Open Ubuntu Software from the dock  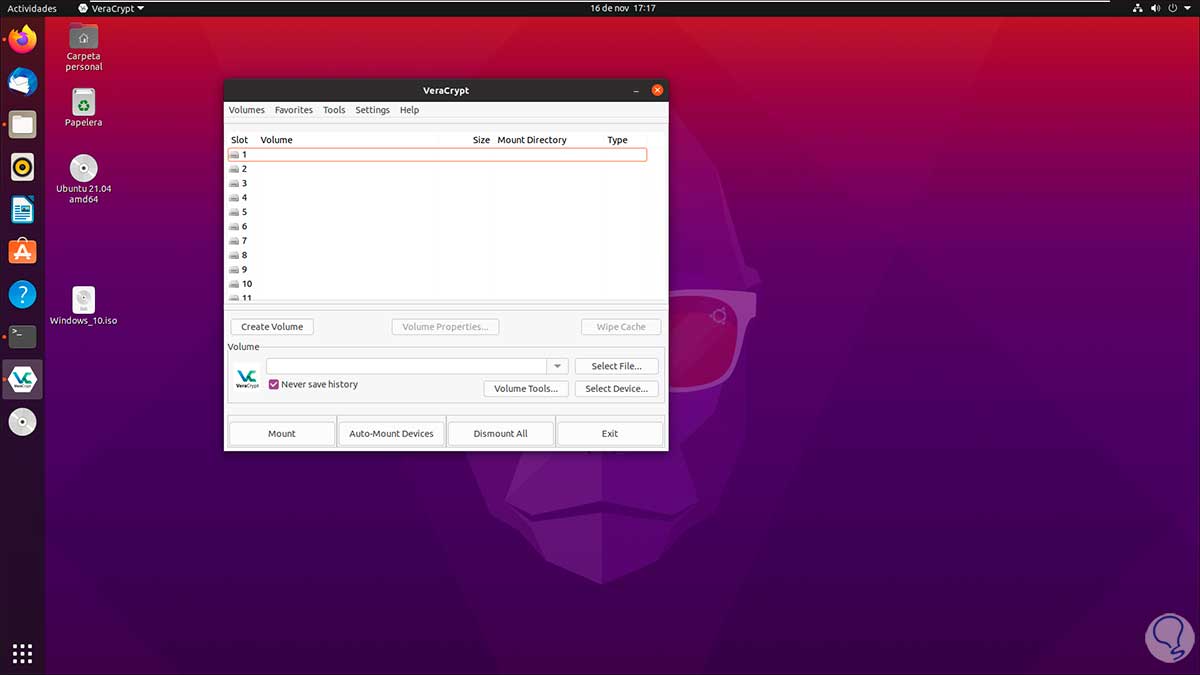tap(22, 251)
